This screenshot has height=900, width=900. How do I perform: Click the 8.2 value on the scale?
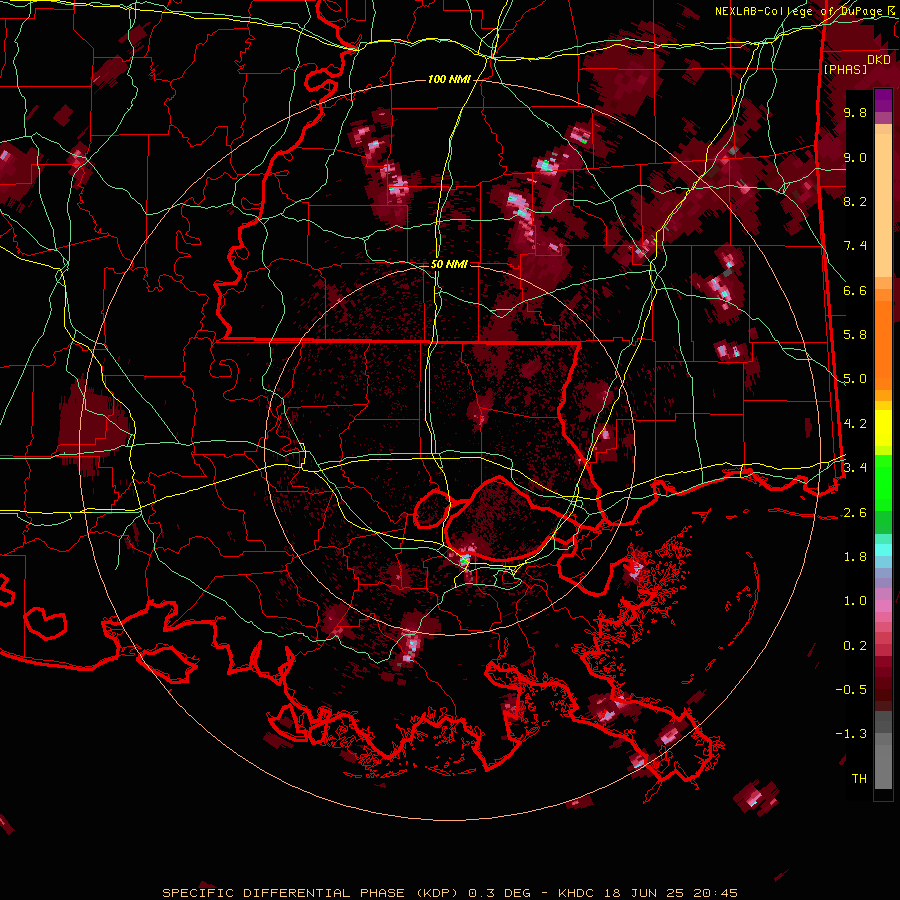coord(855,201)
